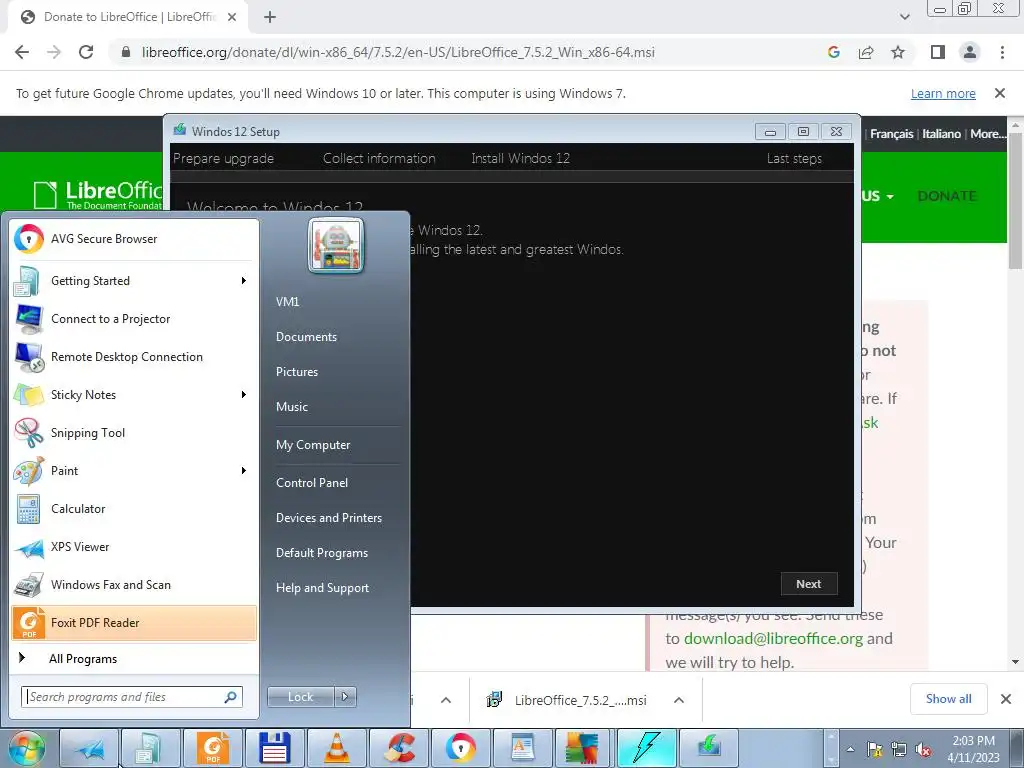Viewport: 1024px width, 768px height.
Task: Open DONATE on LibreOffice navigation
Action: pyautogui.click(x=947, y=196)
